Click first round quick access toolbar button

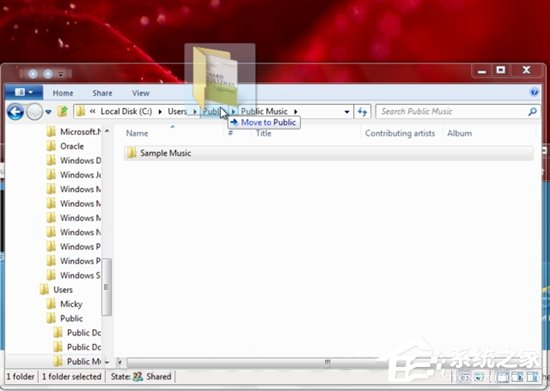pyautogui.click(x=33, y=74)
